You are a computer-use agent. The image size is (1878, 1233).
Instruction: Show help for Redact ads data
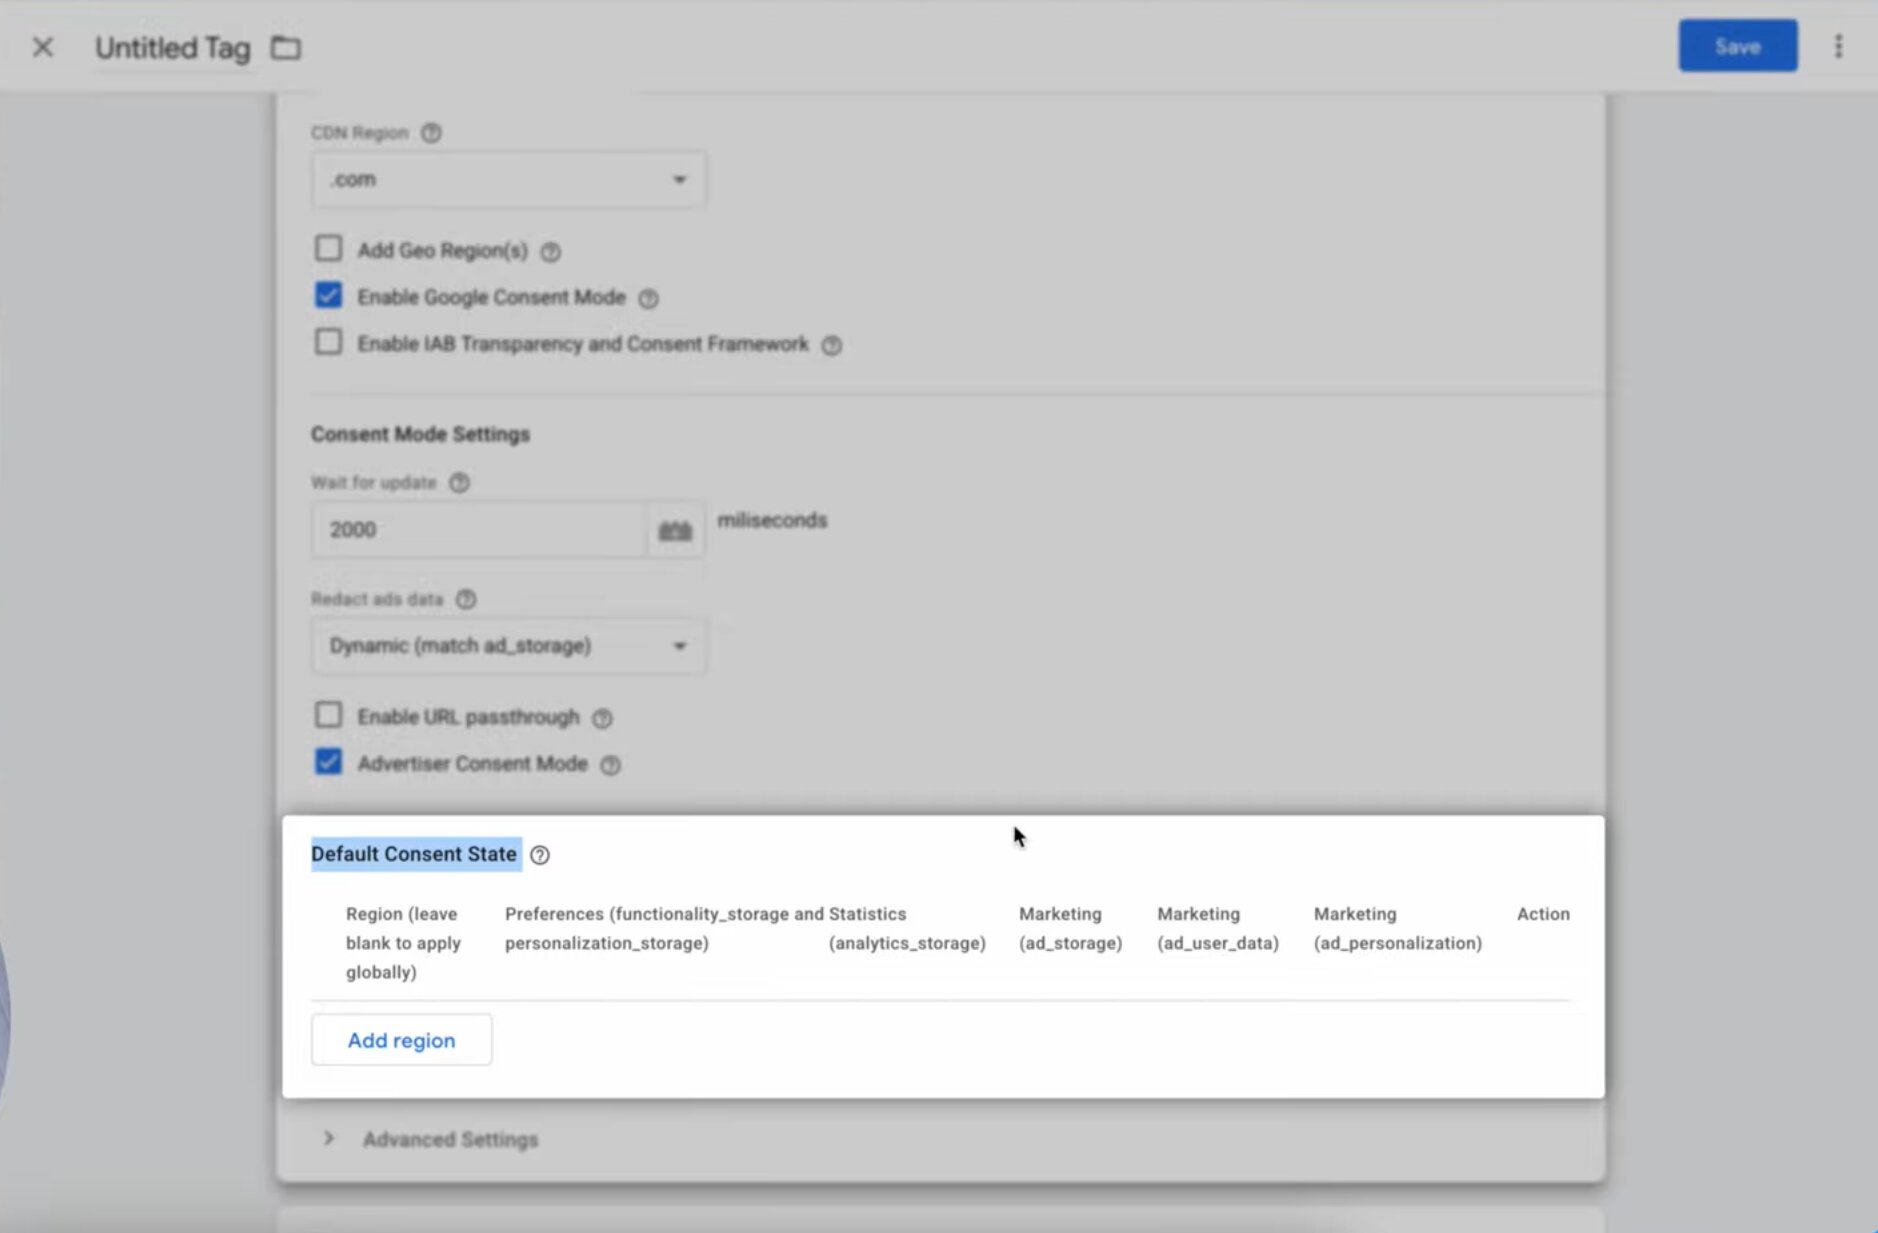point(466,599)
